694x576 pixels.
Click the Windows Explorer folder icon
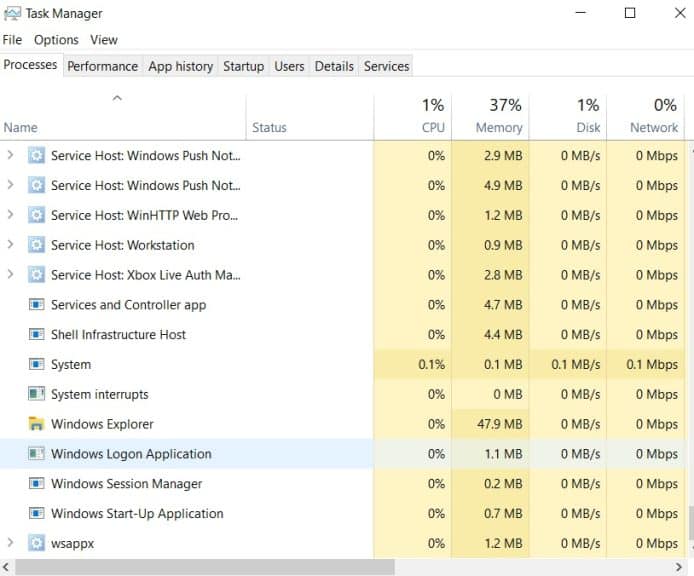click(36, 424)
